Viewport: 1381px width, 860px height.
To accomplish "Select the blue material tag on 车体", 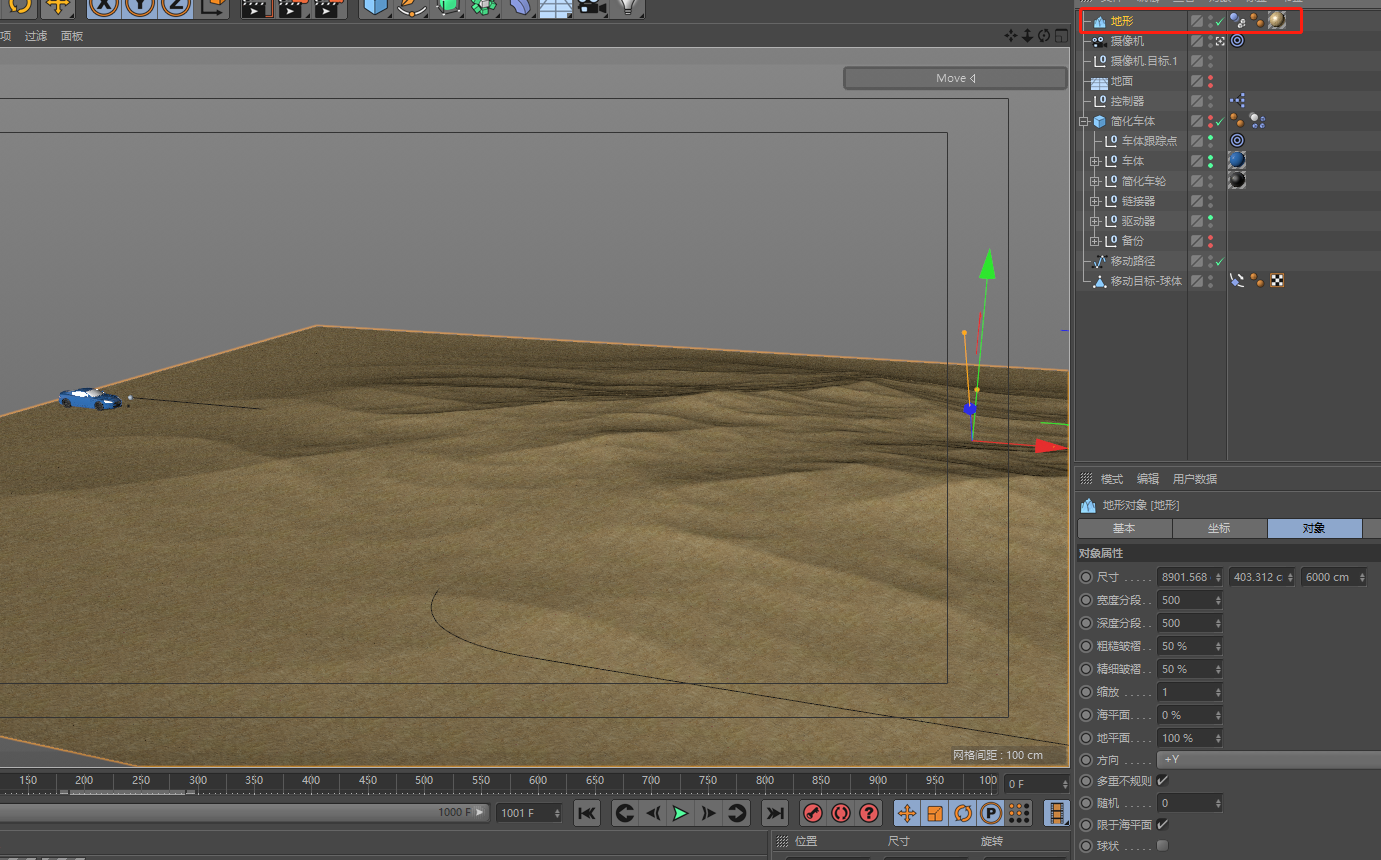I will click(x=1237, y=160).
